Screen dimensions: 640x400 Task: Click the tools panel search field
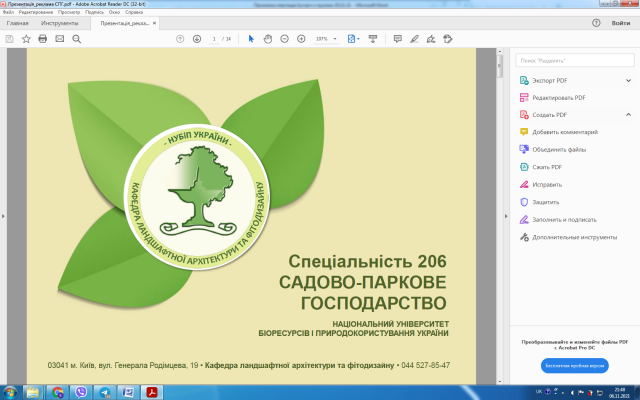pyautogui.click(x=574, y=60)
